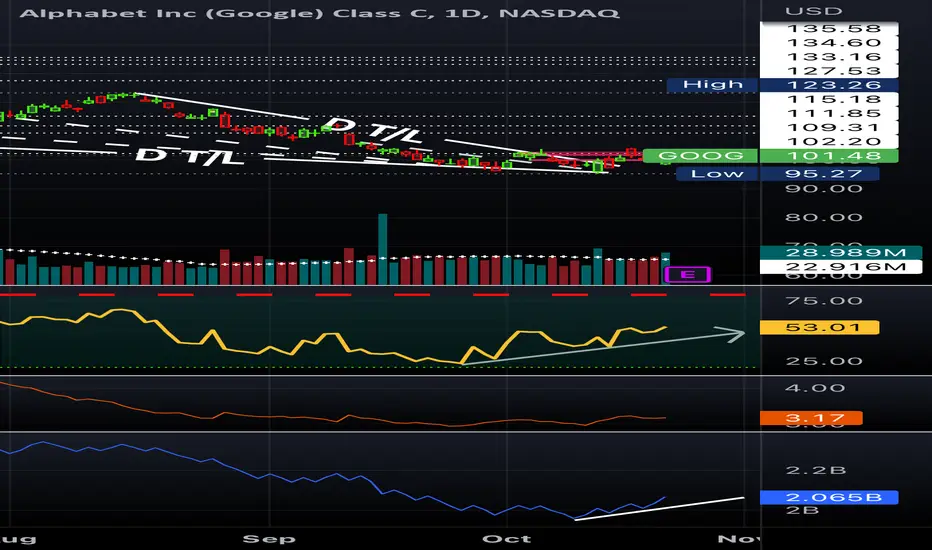
Task: Click the orange 3.17 indicator value label
Action: (811, 419)
